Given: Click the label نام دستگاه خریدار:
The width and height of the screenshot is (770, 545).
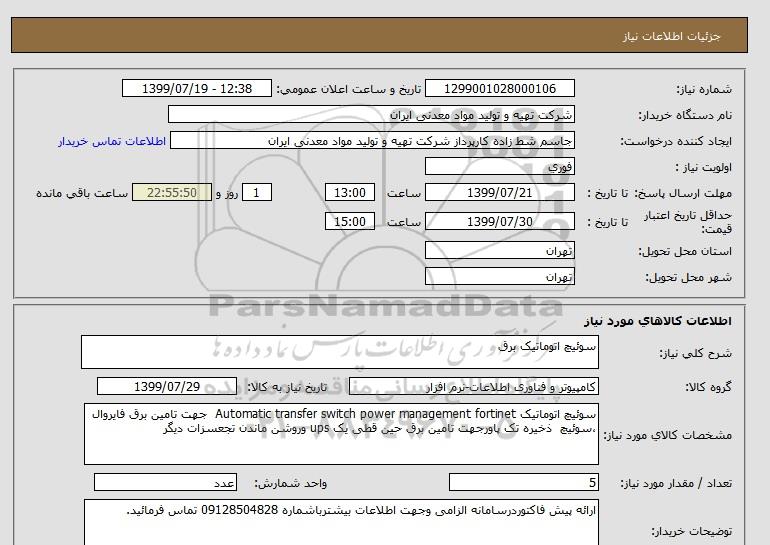Looking at the screenshot, I should coord(685,115).
